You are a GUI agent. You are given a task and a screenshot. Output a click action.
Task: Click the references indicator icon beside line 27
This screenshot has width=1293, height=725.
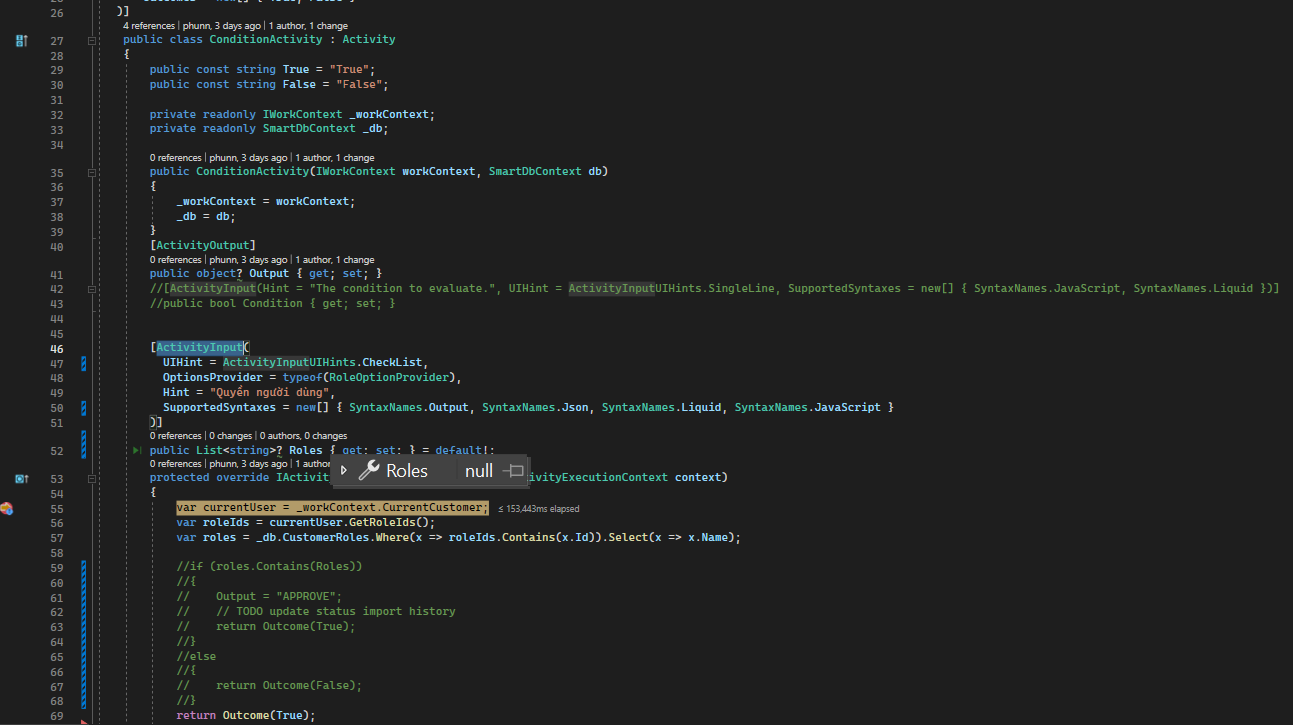(20, 41)
